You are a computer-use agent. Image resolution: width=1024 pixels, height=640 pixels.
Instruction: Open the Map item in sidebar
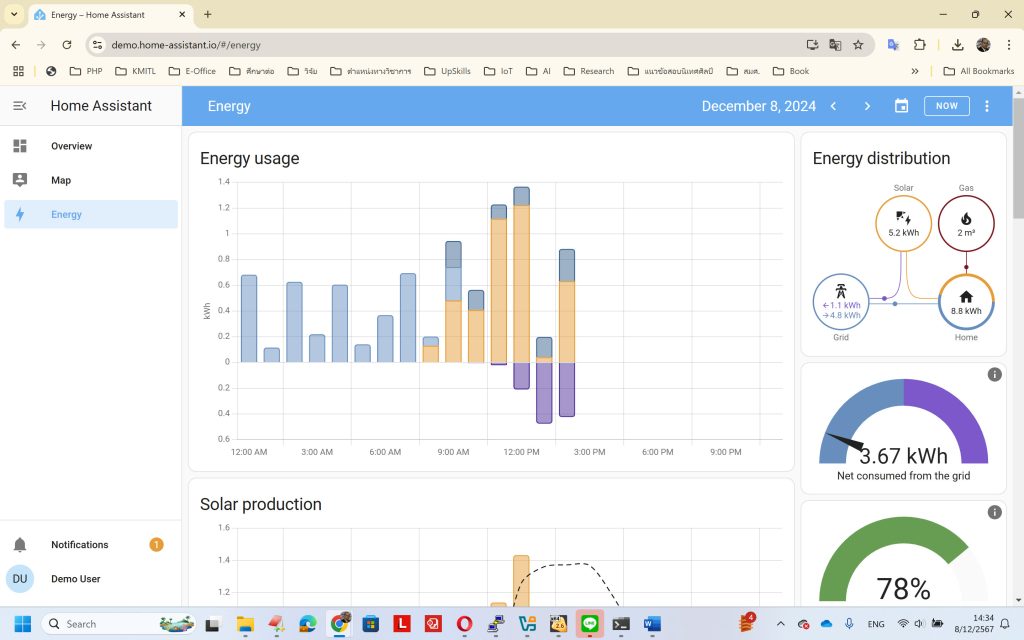(61, 180)
